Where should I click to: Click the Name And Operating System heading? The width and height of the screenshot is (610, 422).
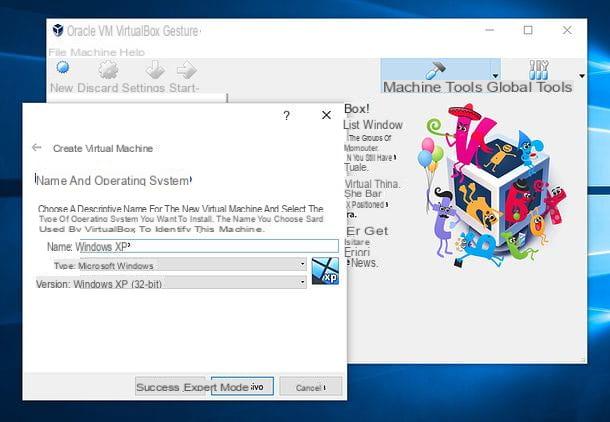pos(113,180)
